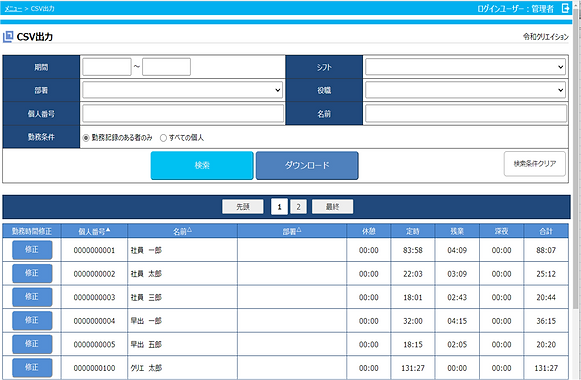Click the 勤務時間修正 column header
Screen dimensions: 581x380
32,231
